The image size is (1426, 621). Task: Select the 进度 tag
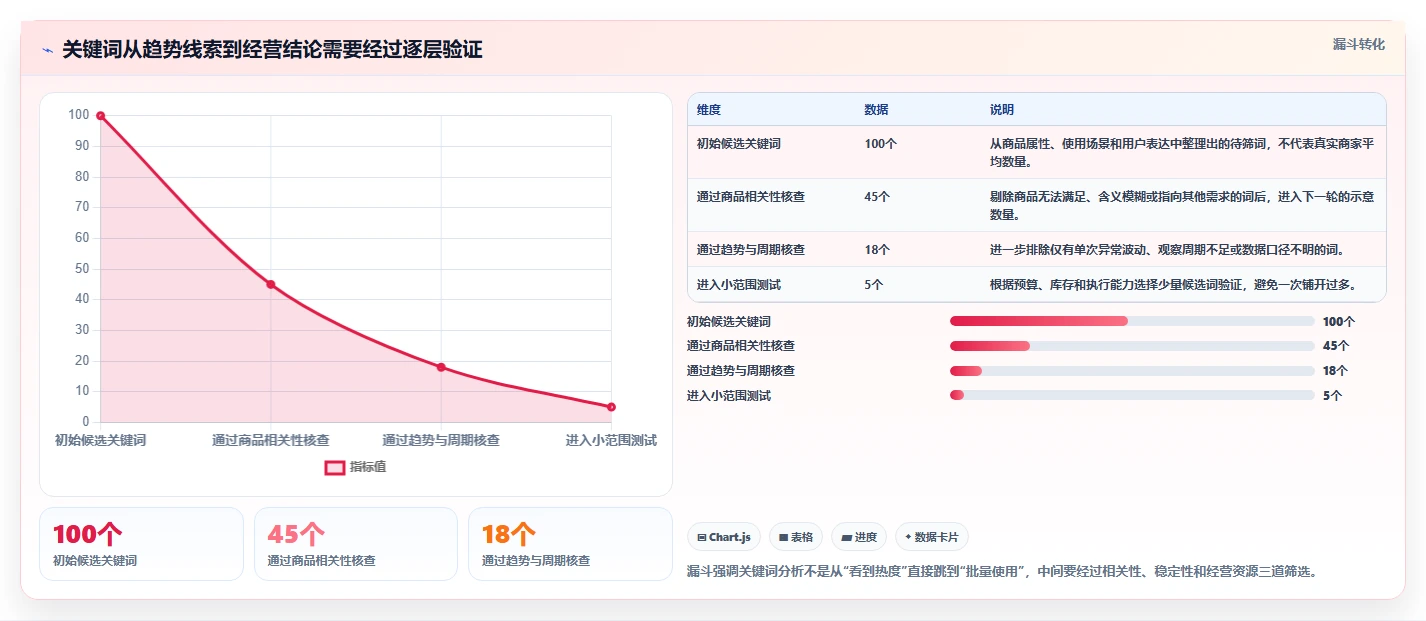(859, 537)
